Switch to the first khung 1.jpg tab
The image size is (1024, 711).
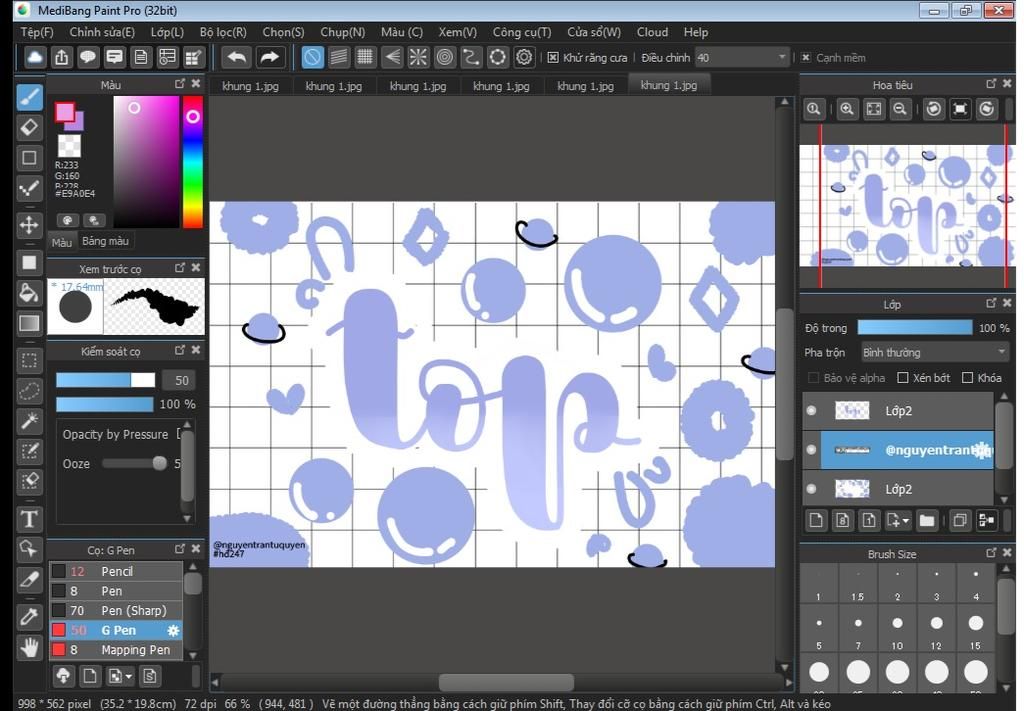pyautogui.click(x=250, y=86)
